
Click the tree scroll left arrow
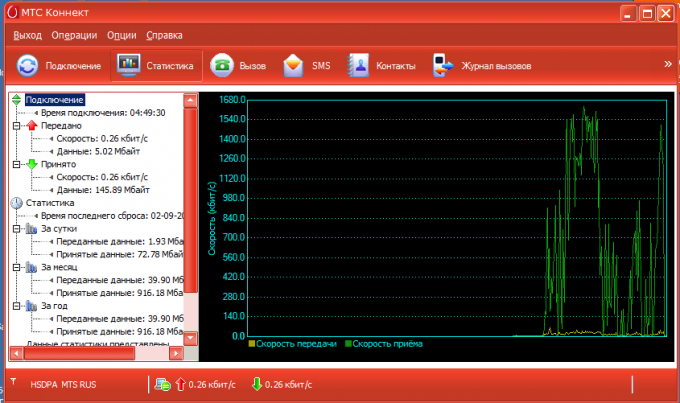tap(16, 354)
